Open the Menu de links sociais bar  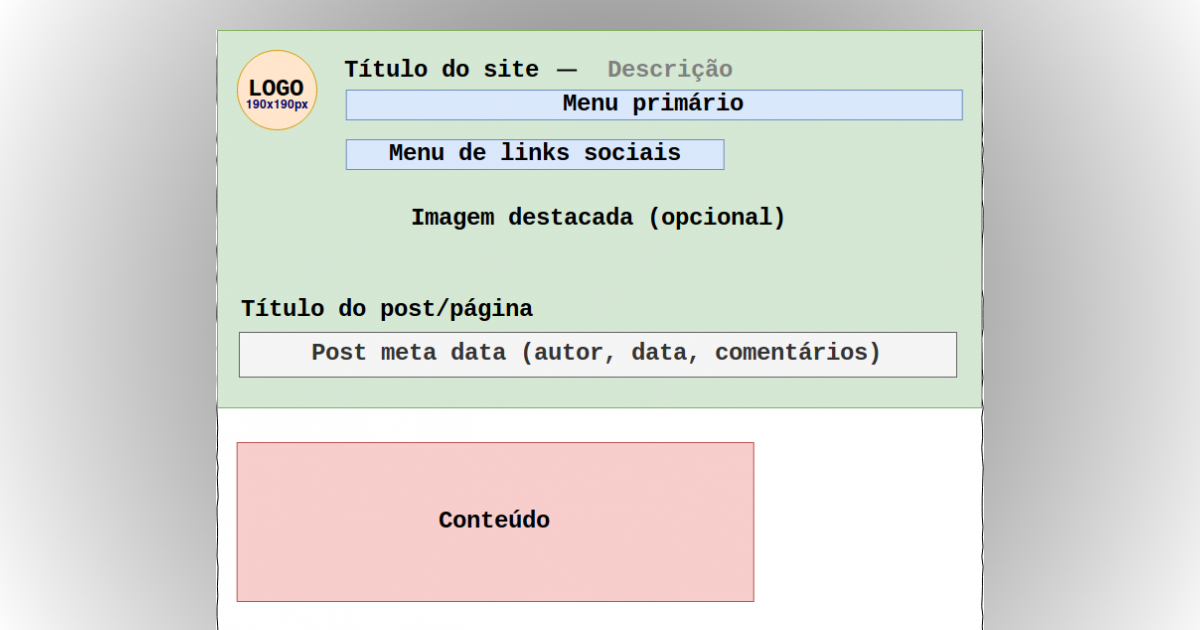pyautogui.click(x=535, y=154)
